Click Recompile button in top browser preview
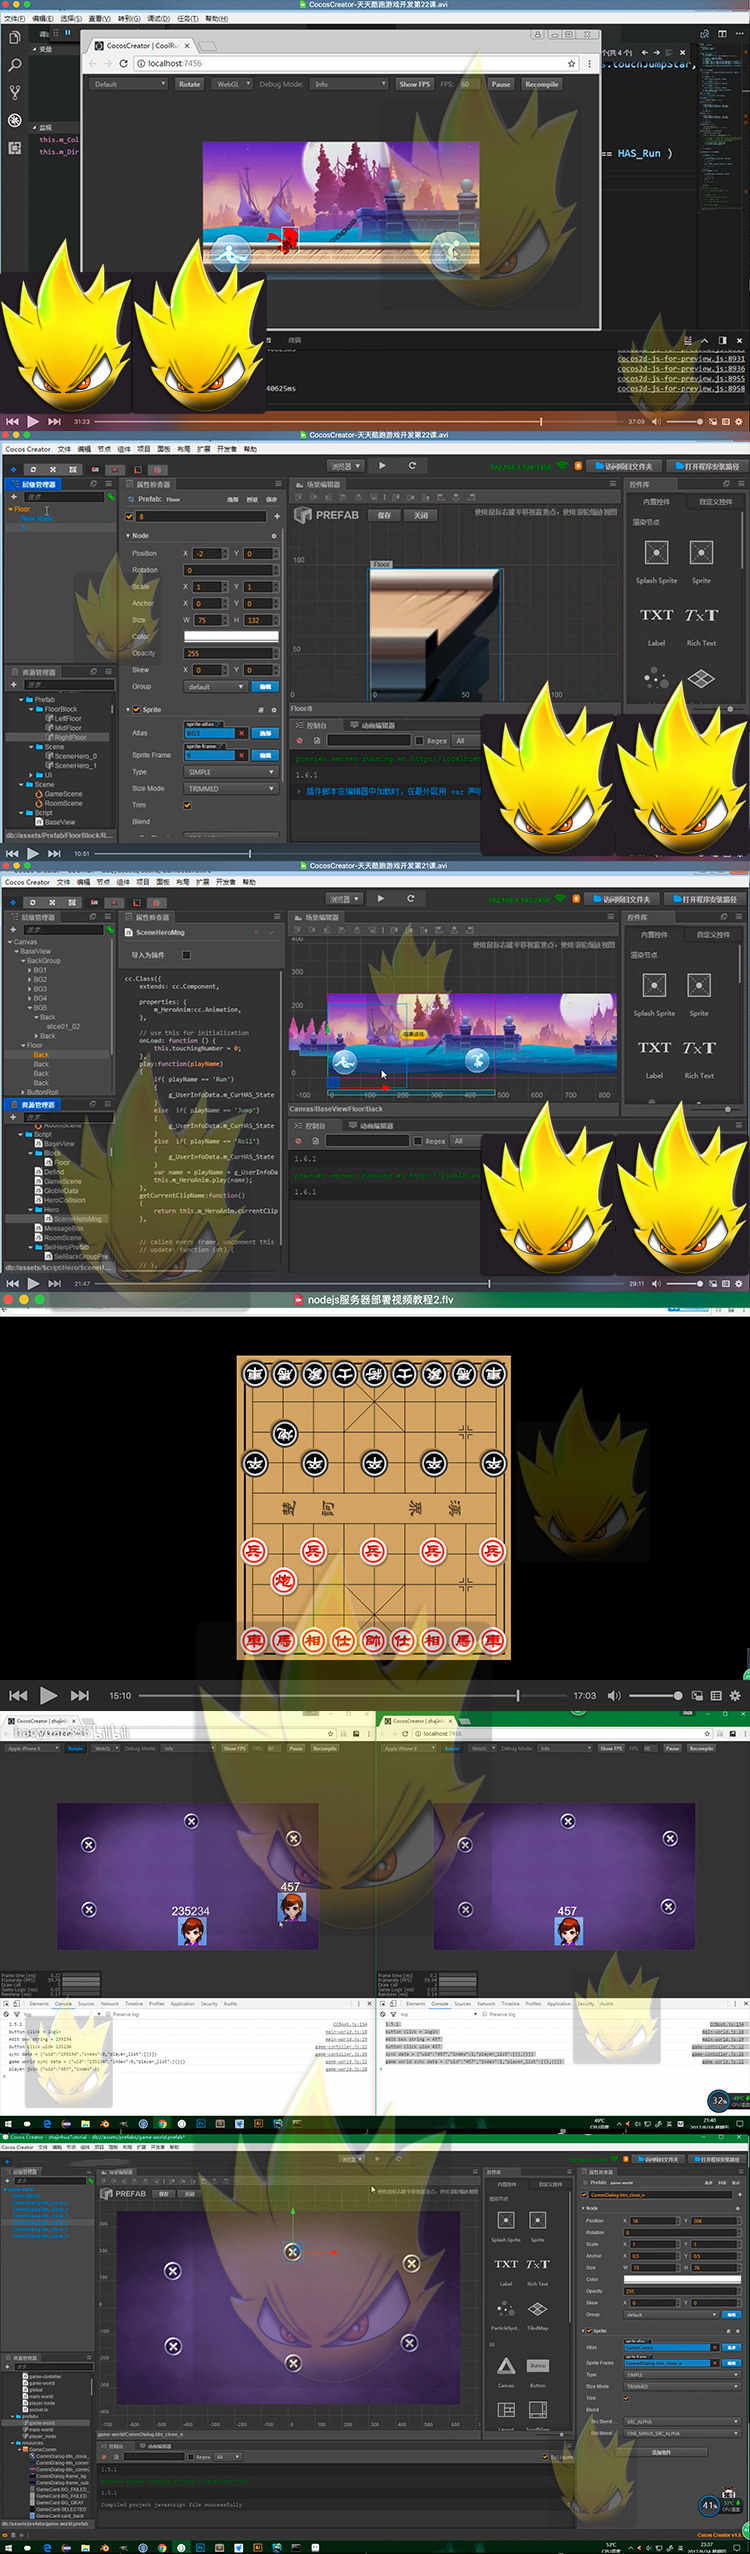 click(541, 84)
